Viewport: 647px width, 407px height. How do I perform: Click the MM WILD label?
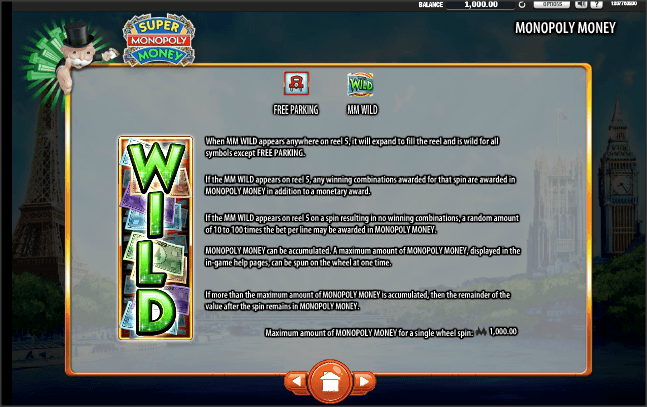pos(362,110)
